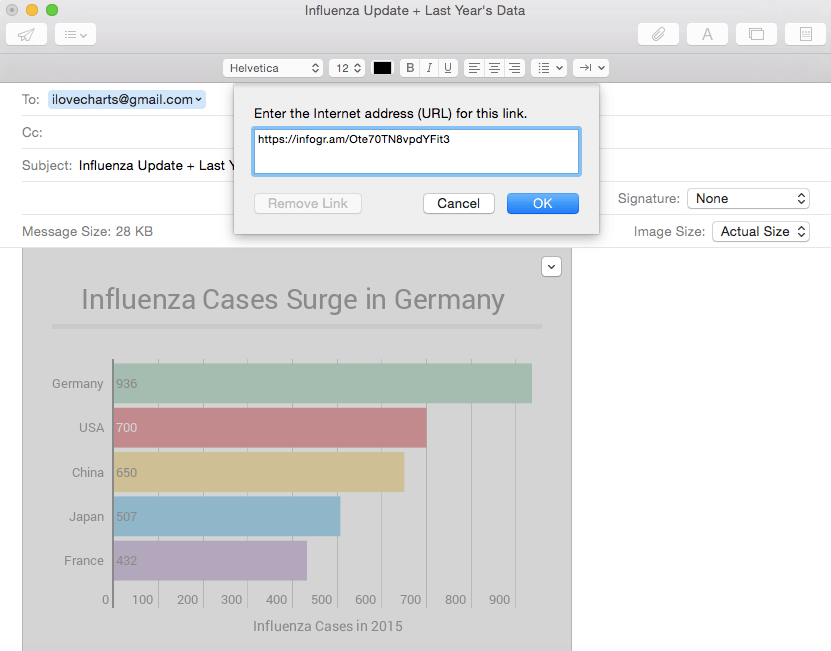
Task: Open the text color swatch
Action: click(381, 67)
